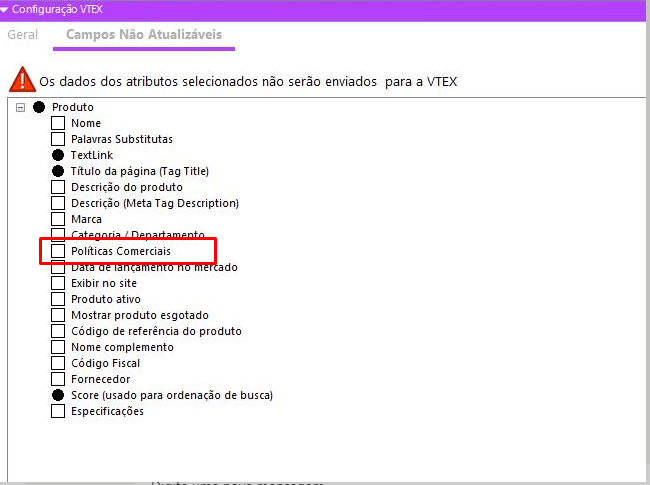Select the Fornecedor label
The image size is (650, 485).
point(100,379)
